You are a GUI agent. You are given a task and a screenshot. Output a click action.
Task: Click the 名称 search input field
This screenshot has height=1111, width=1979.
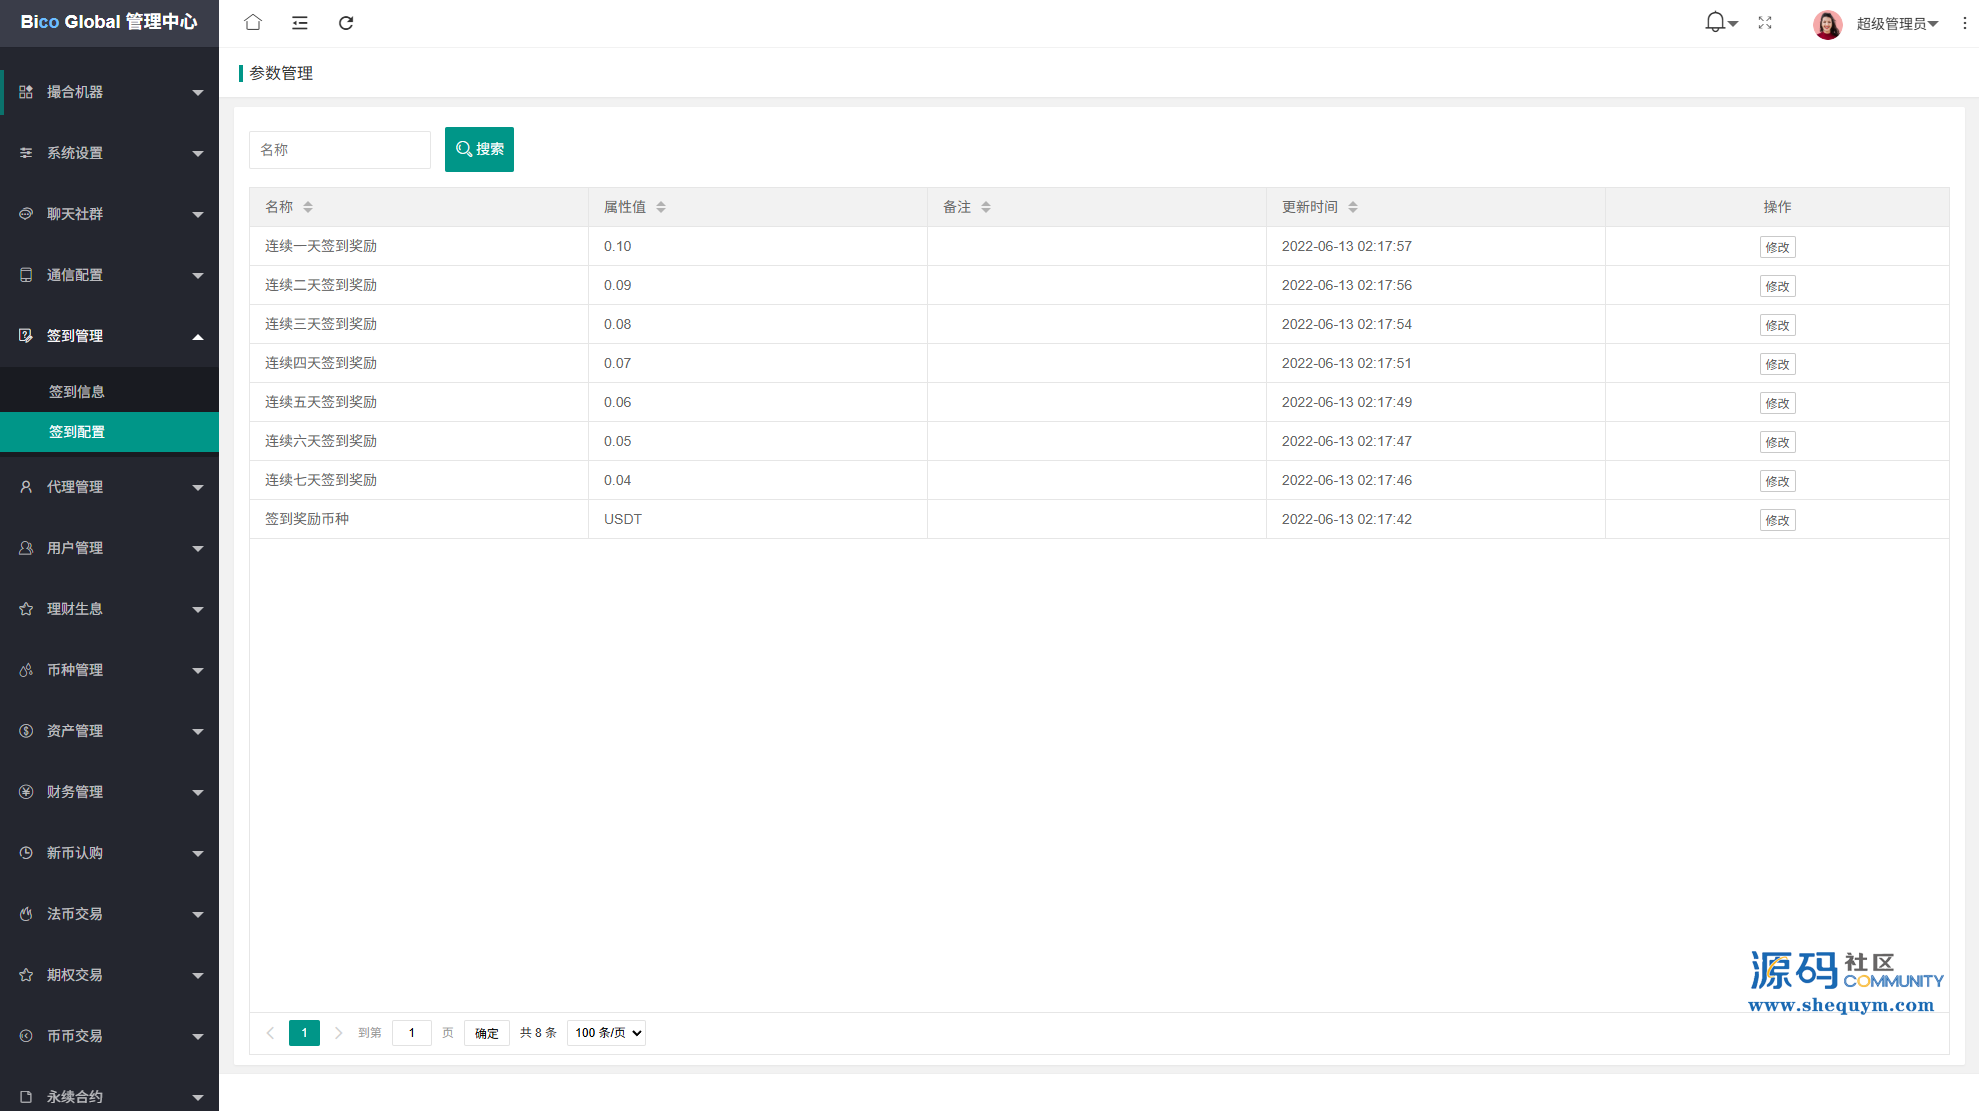339,150
